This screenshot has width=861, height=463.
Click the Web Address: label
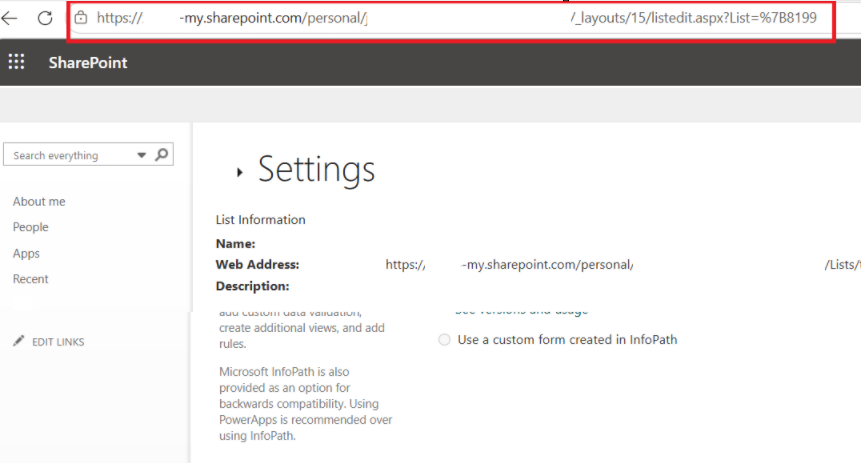(258, 265)
